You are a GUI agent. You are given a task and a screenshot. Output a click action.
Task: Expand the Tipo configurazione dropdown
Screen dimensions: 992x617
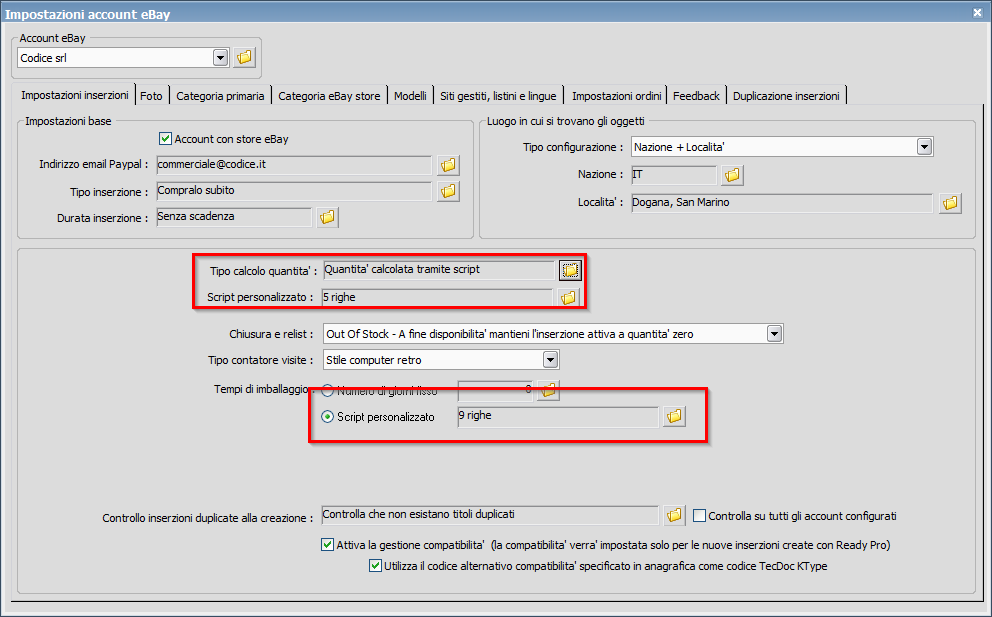(924, 147)
